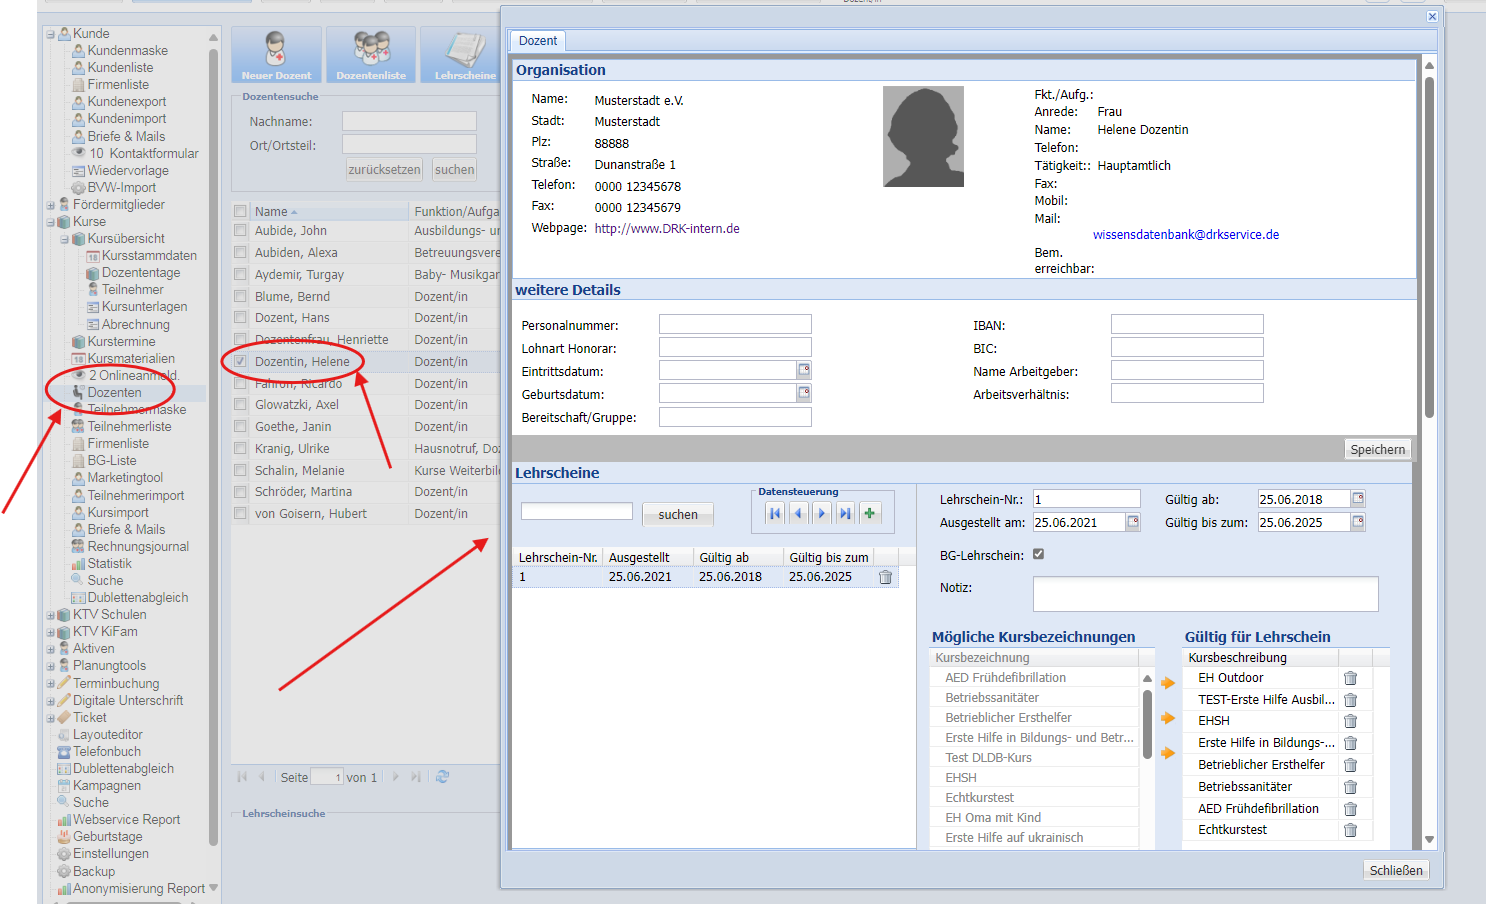The image size is (1486, 904).
Task: Uncheck the Dozentin, Helene row checkbox
Action: pyautogui.click(x=240, y=361)
